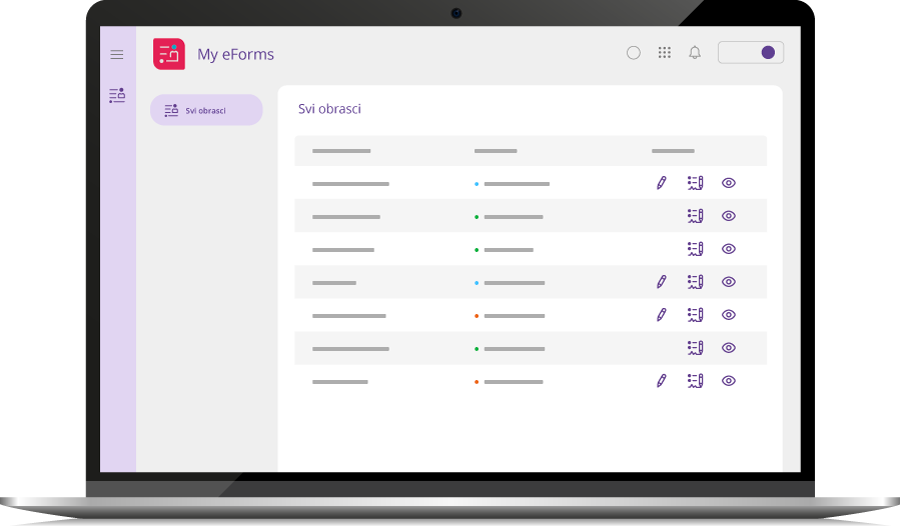Click the eye icon in third row

729,249
